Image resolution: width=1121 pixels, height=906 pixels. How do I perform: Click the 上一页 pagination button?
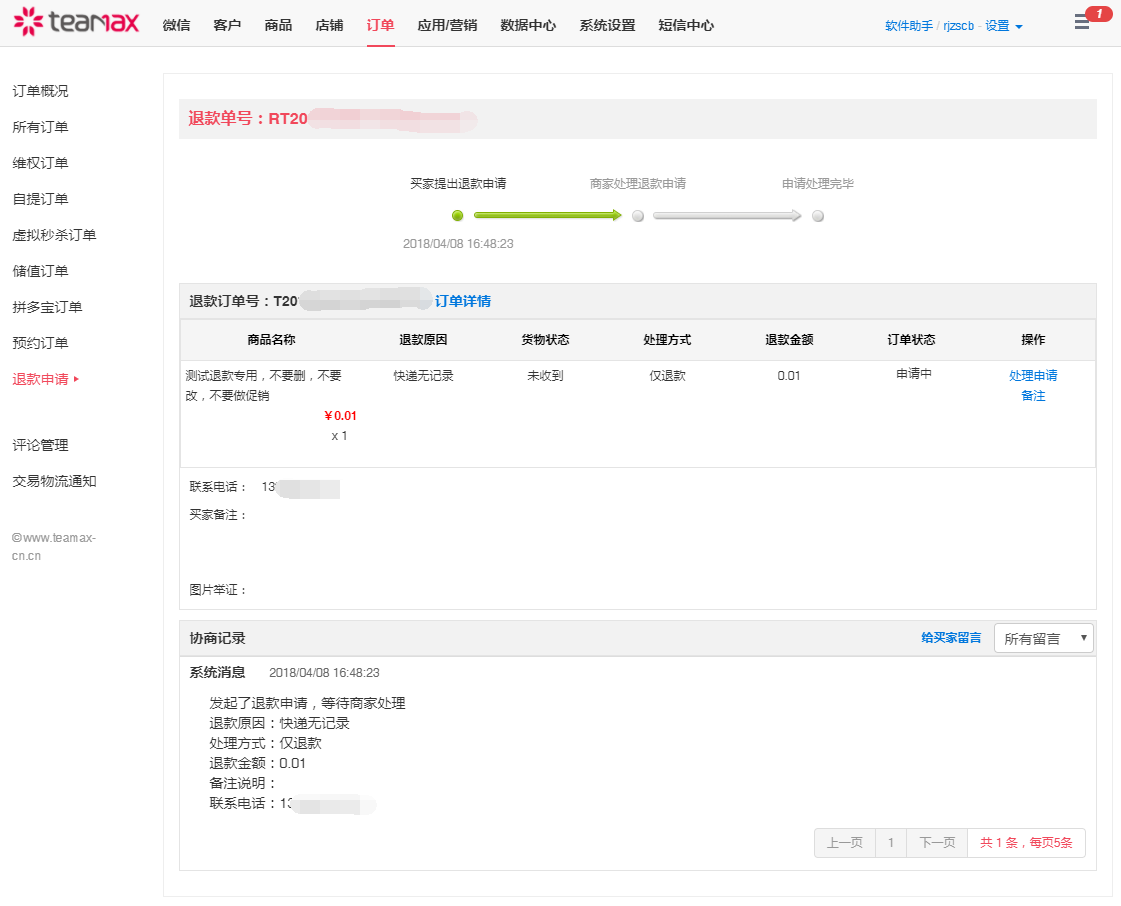[845, 843]
